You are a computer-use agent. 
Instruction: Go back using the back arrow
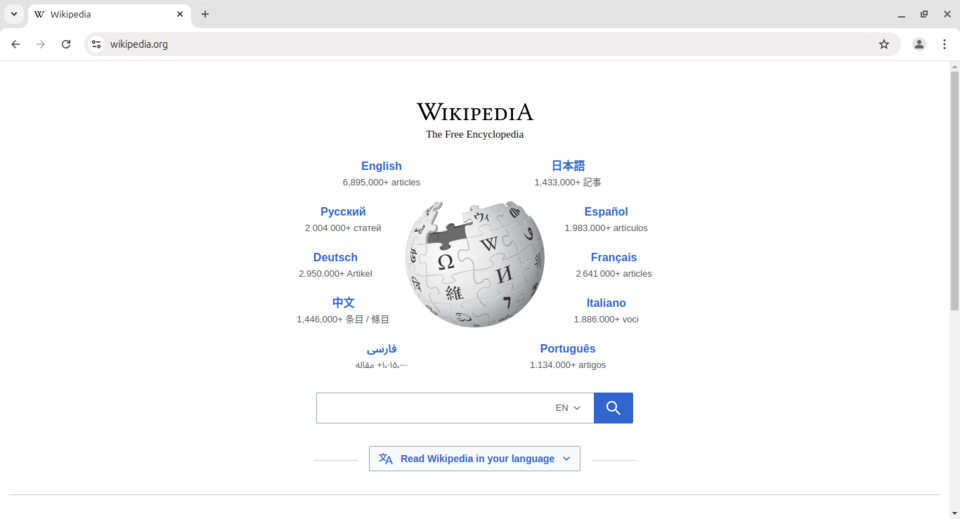click(x=15, y=44)
